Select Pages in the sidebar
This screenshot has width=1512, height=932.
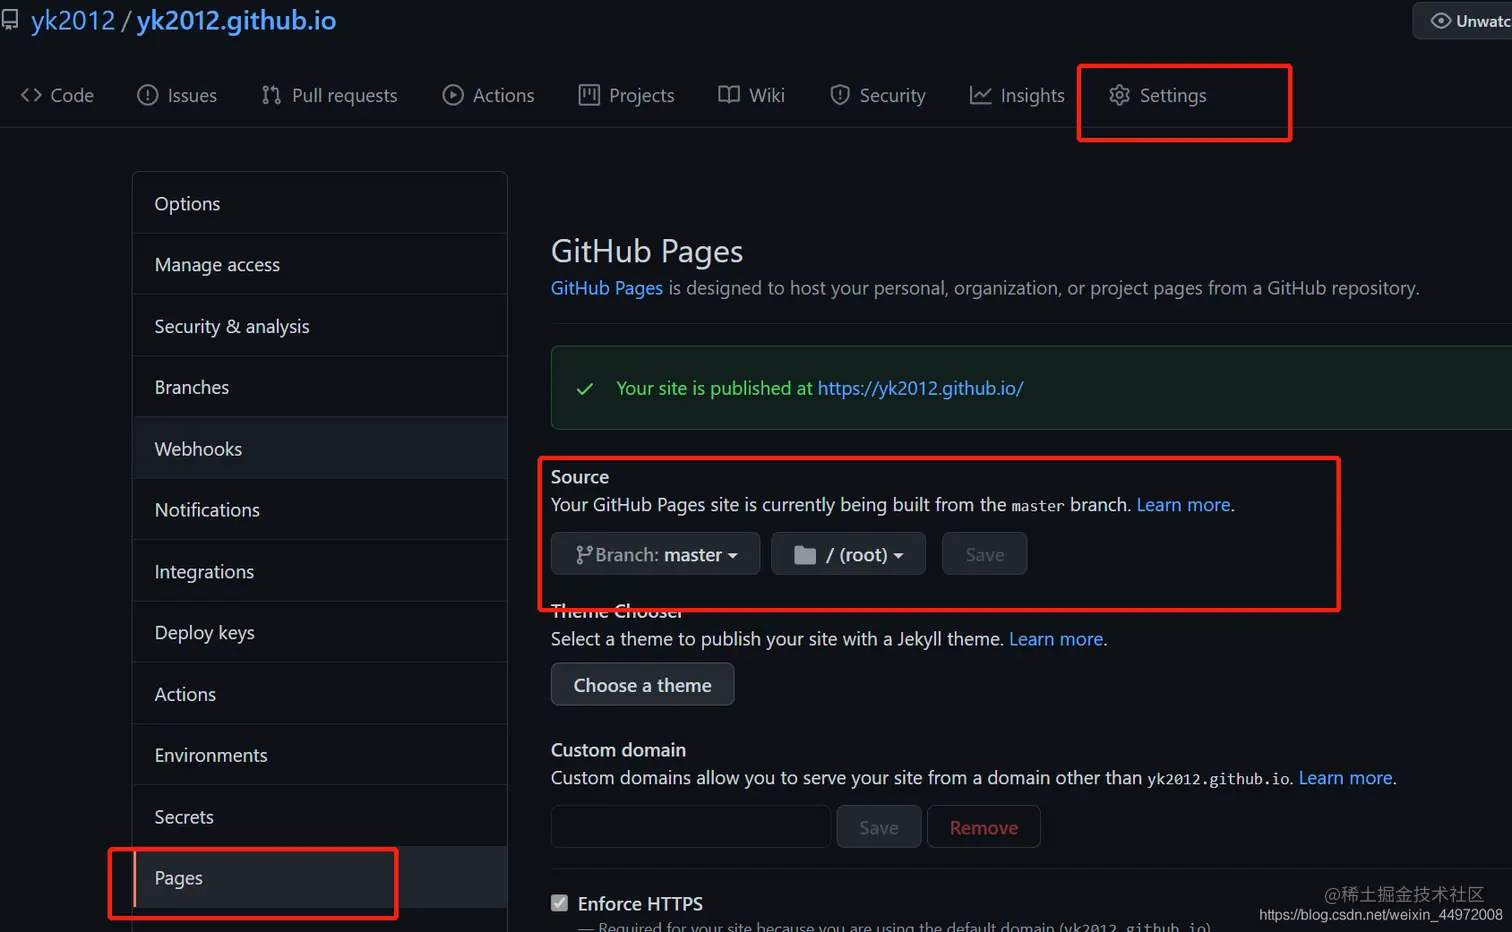pos(320,878)
